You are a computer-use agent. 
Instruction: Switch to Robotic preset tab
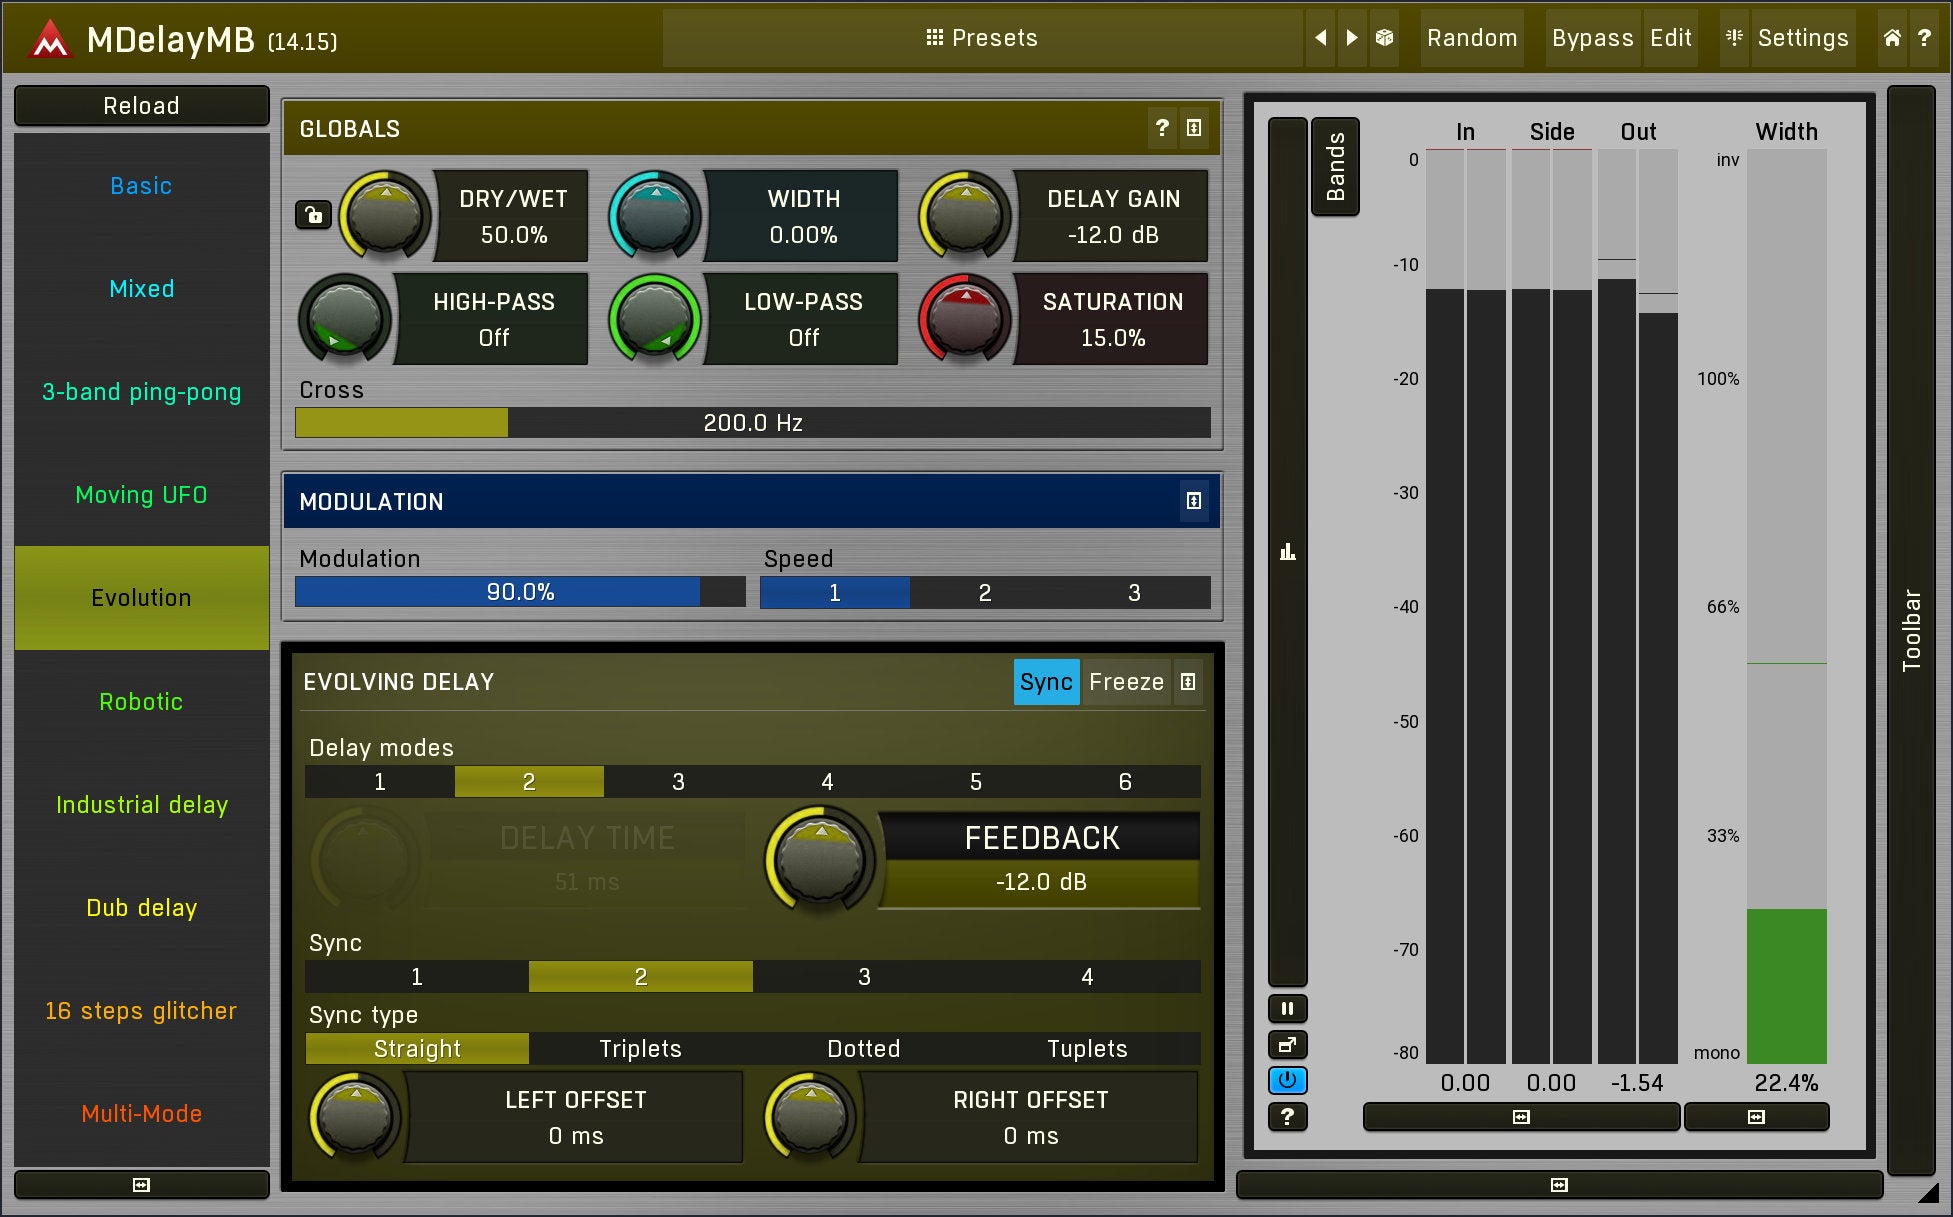[x=142, y=702]
